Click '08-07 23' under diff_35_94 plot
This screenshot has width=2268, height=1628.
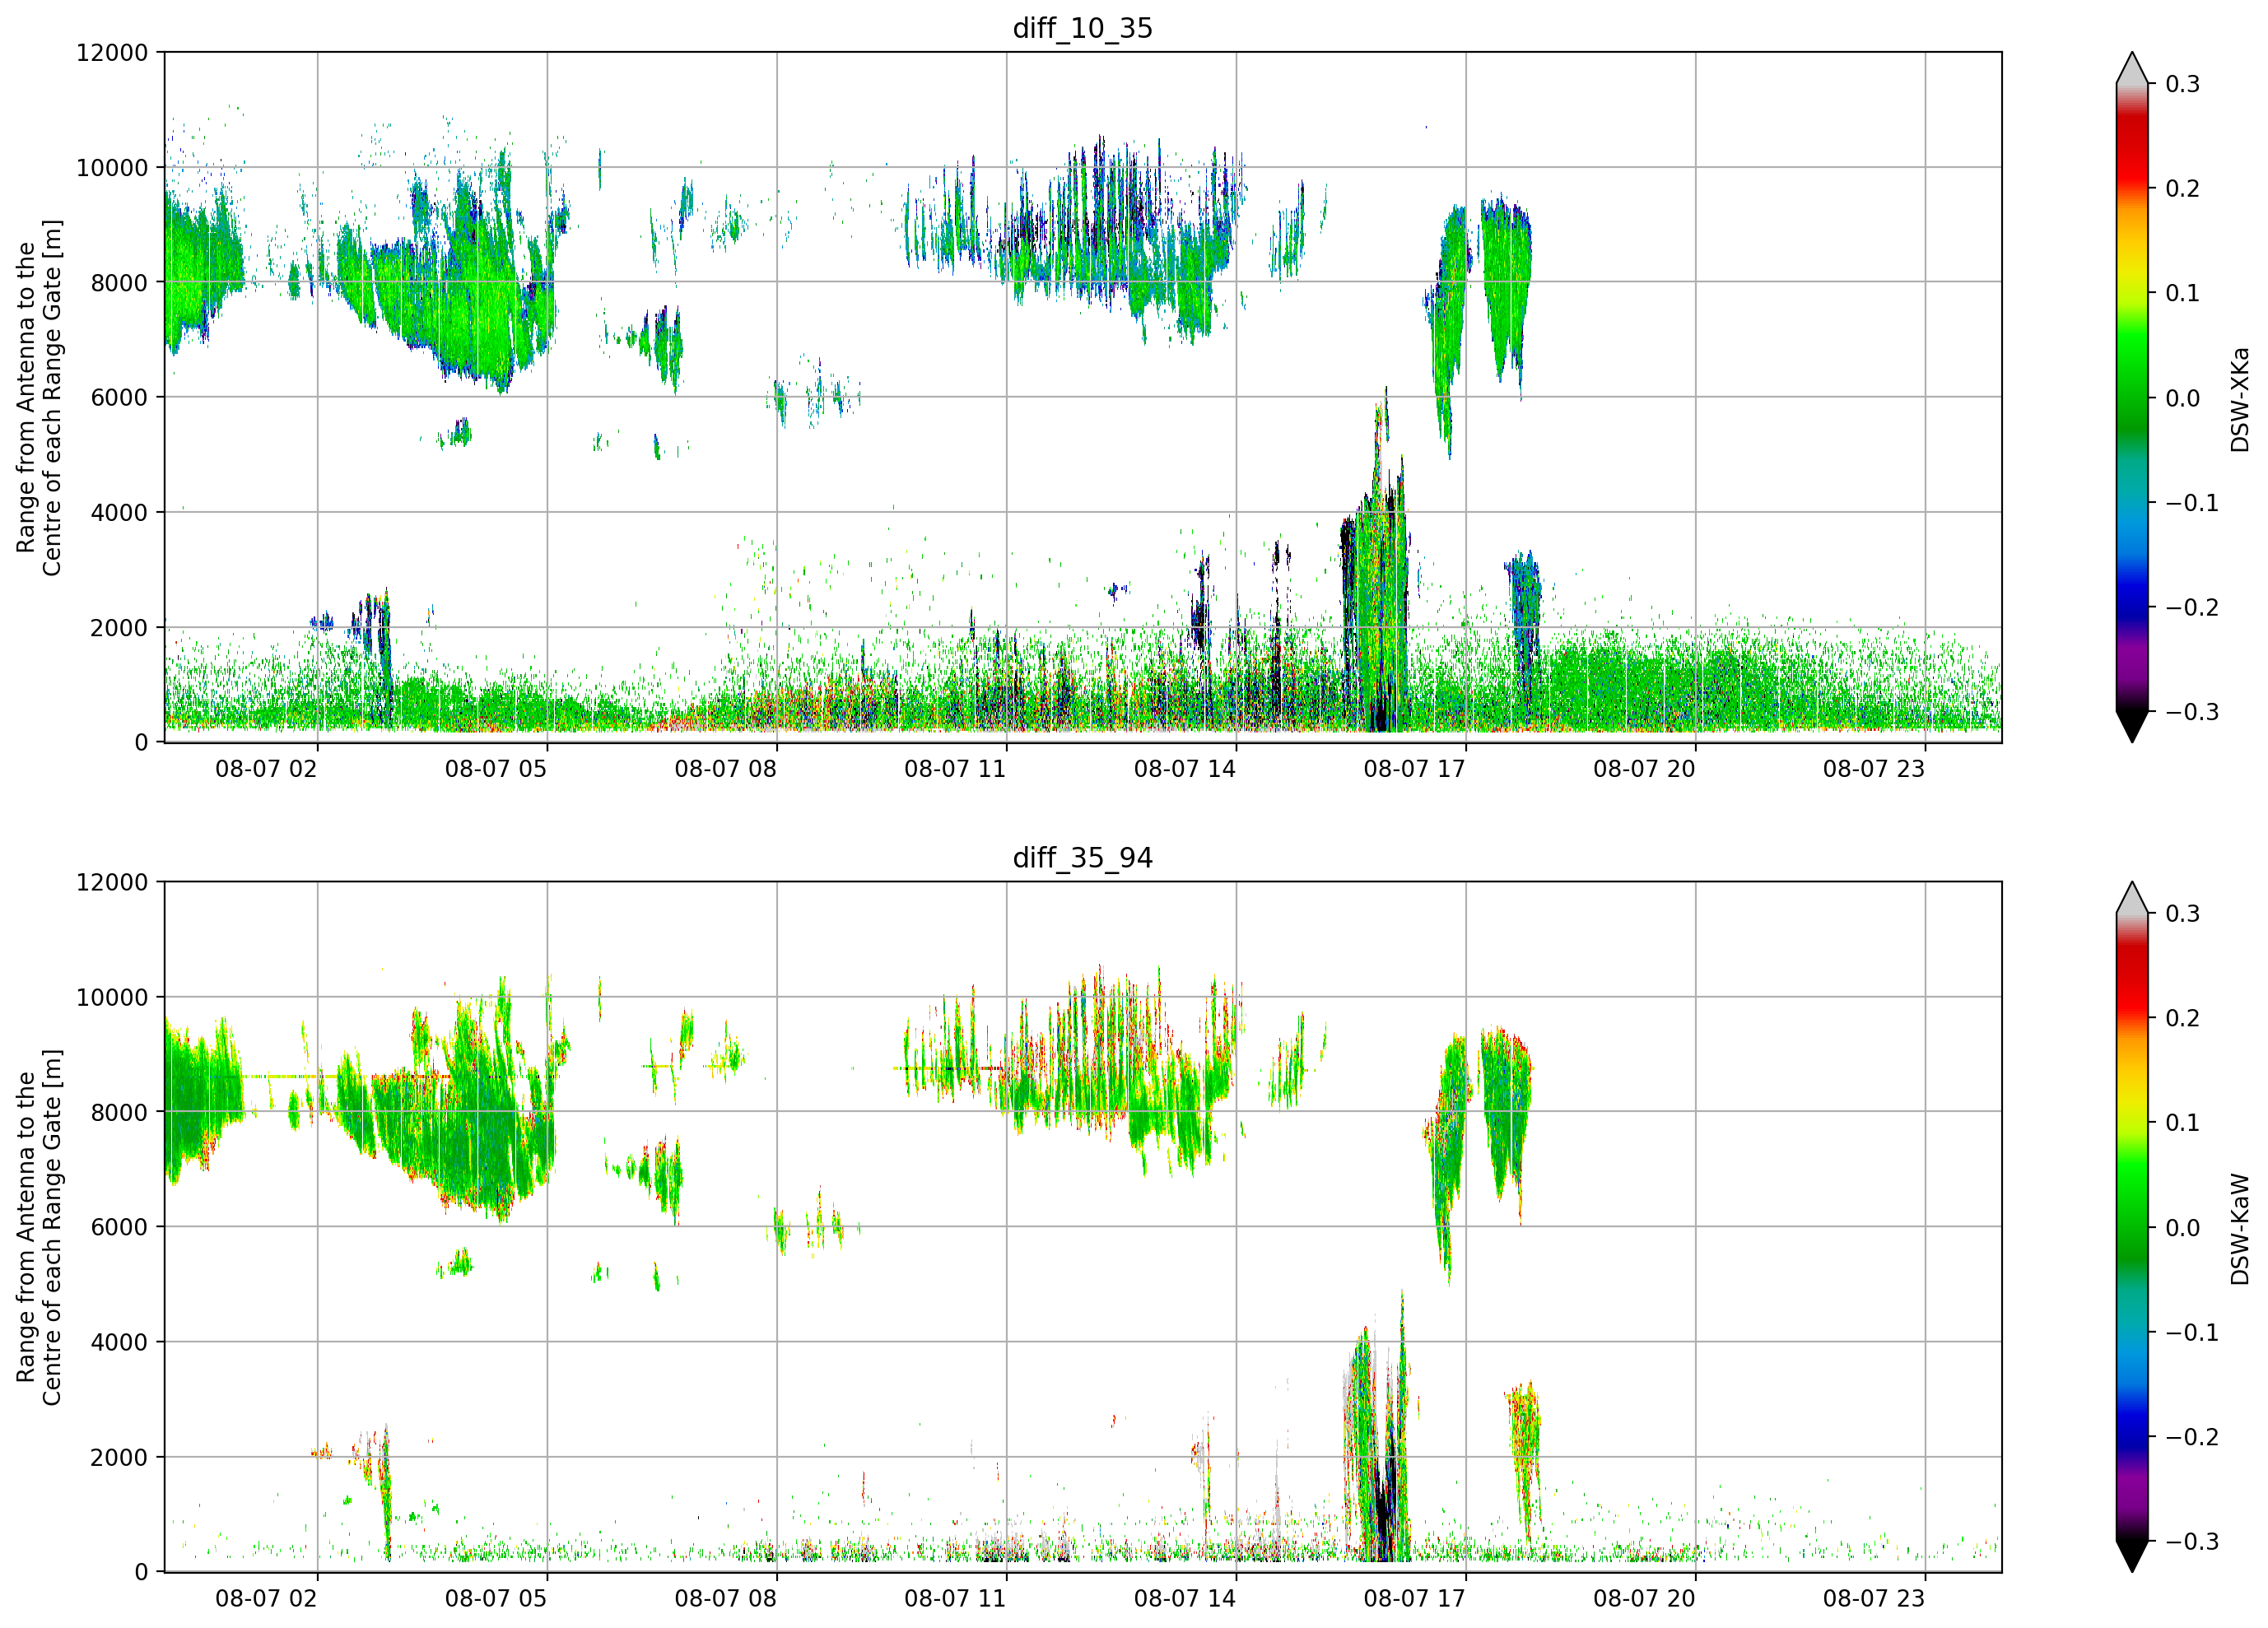pyautogui.click(x=1874, y=1599)
